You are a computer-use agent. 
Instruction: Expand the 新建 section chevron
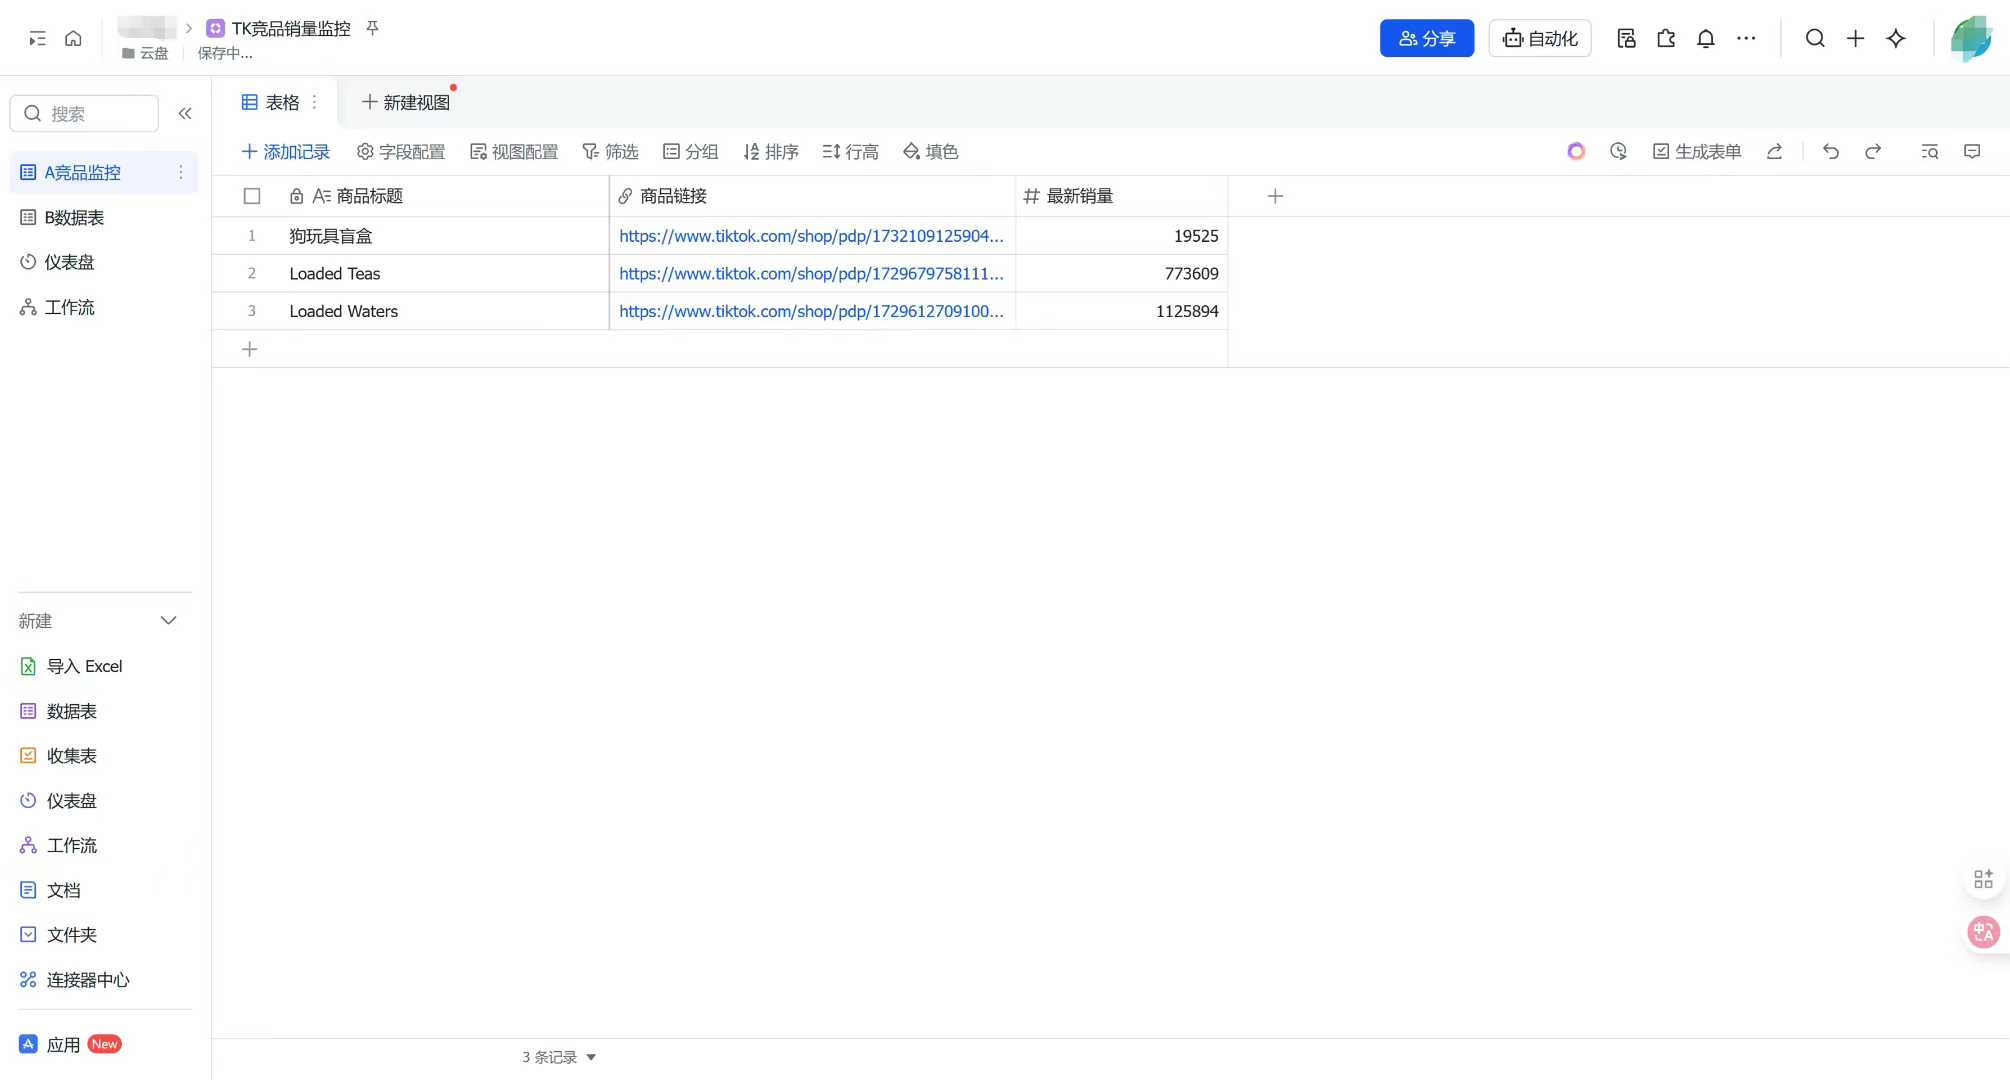[168, 621]
